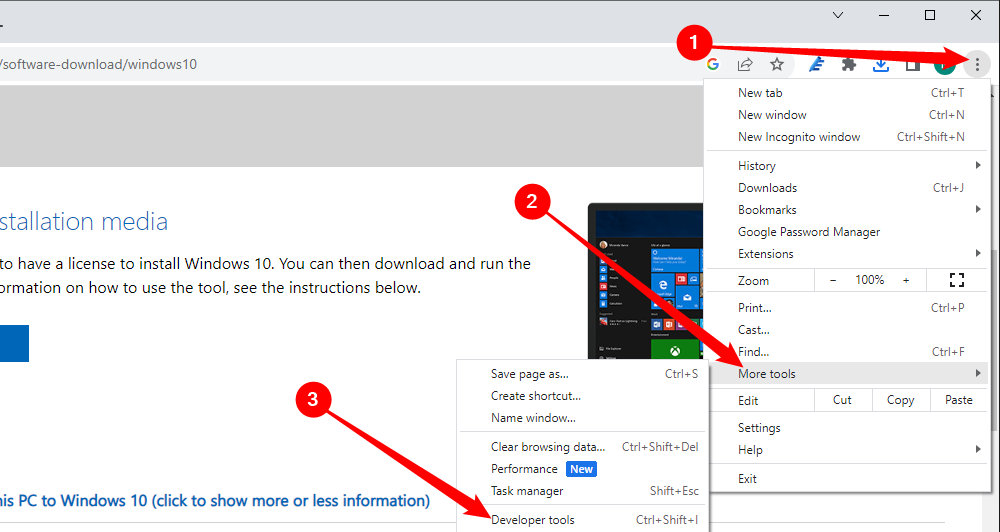Choose Clear browsing data

pyautogui.click(x=548, y=447)
